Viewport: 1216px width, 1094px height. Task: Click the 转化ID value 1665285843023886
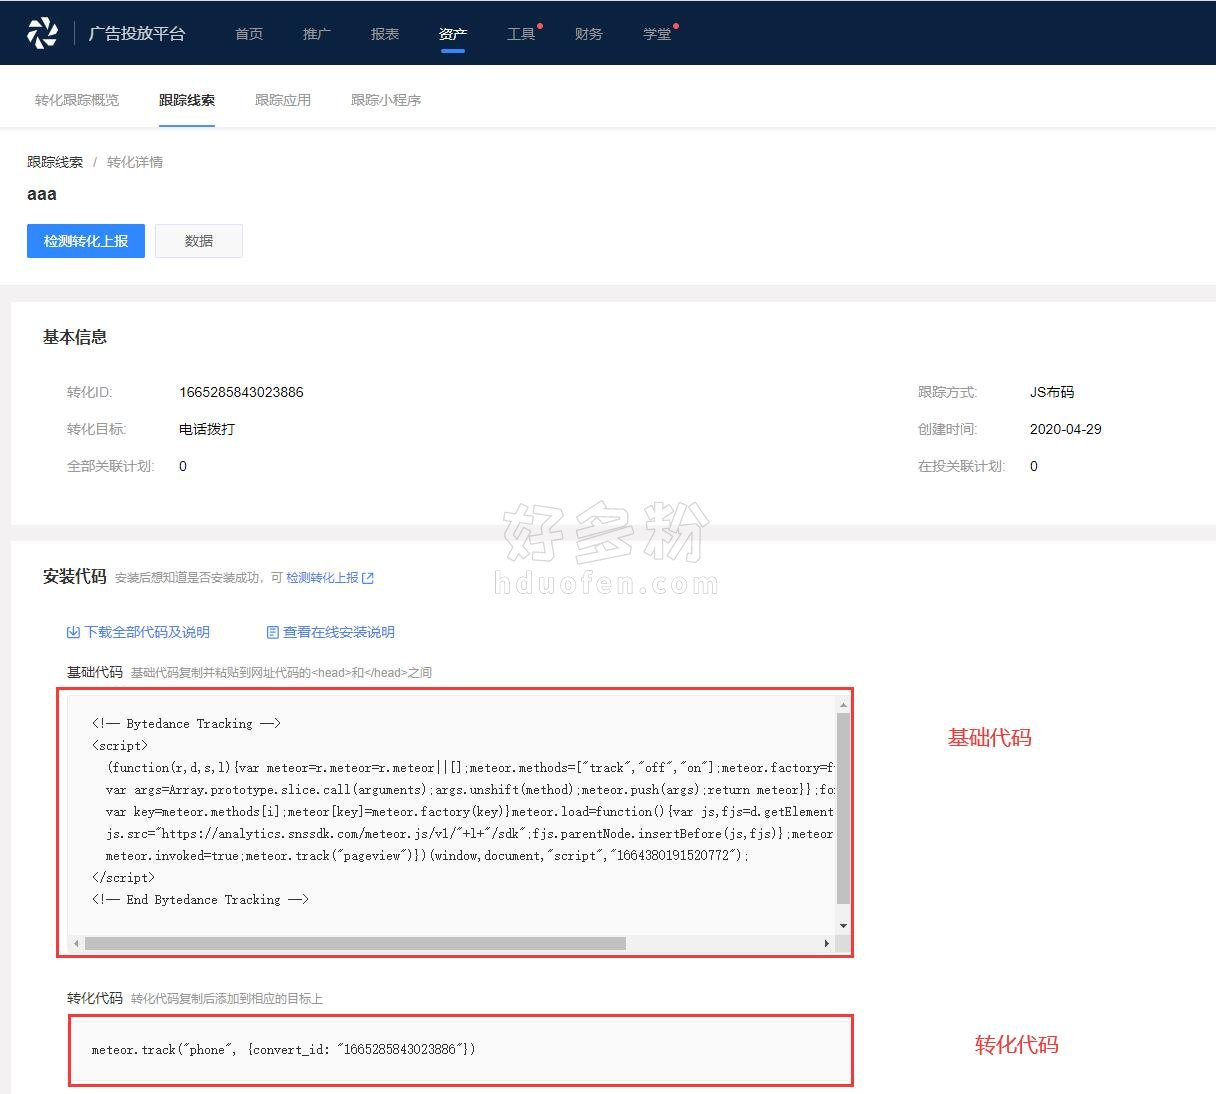[241, 392]
